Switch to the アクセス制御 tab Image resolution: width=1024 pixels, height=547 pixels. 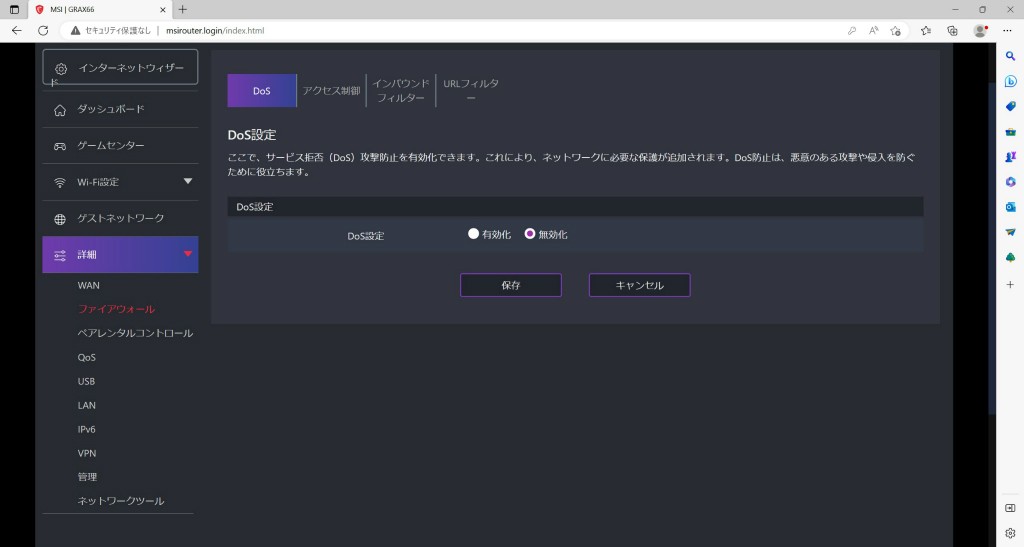pos(331,91)
